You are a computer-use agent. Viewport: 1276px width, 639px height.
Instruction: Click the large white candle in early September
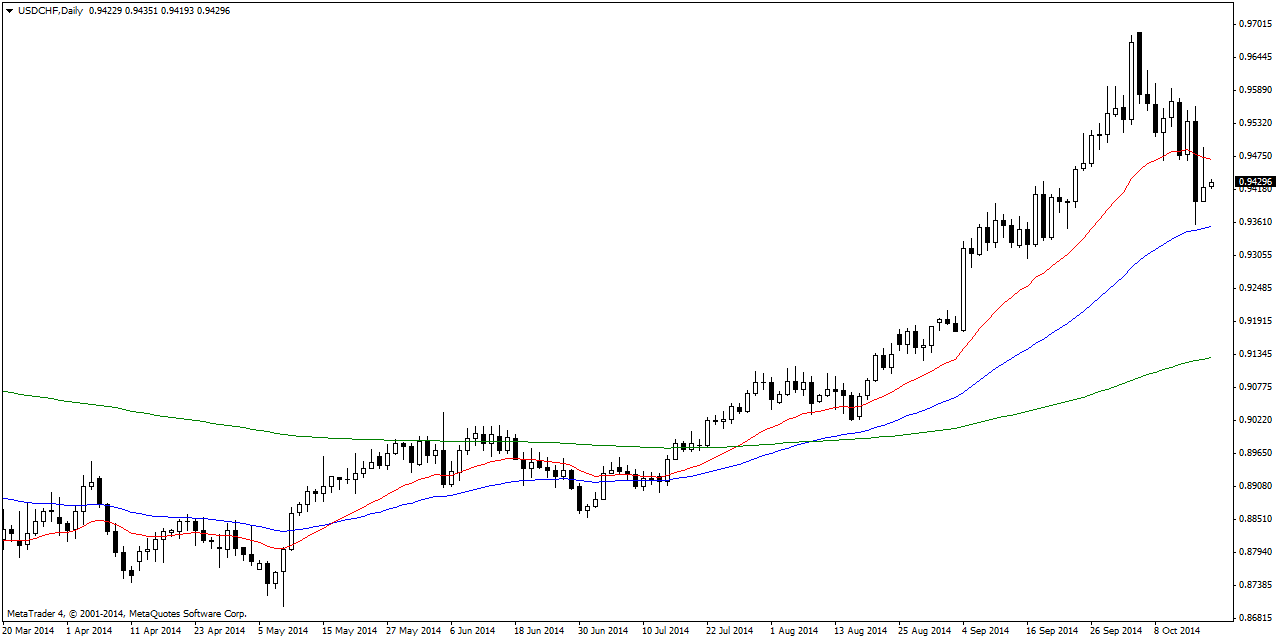pyautogui.click(x=963, y=288)
